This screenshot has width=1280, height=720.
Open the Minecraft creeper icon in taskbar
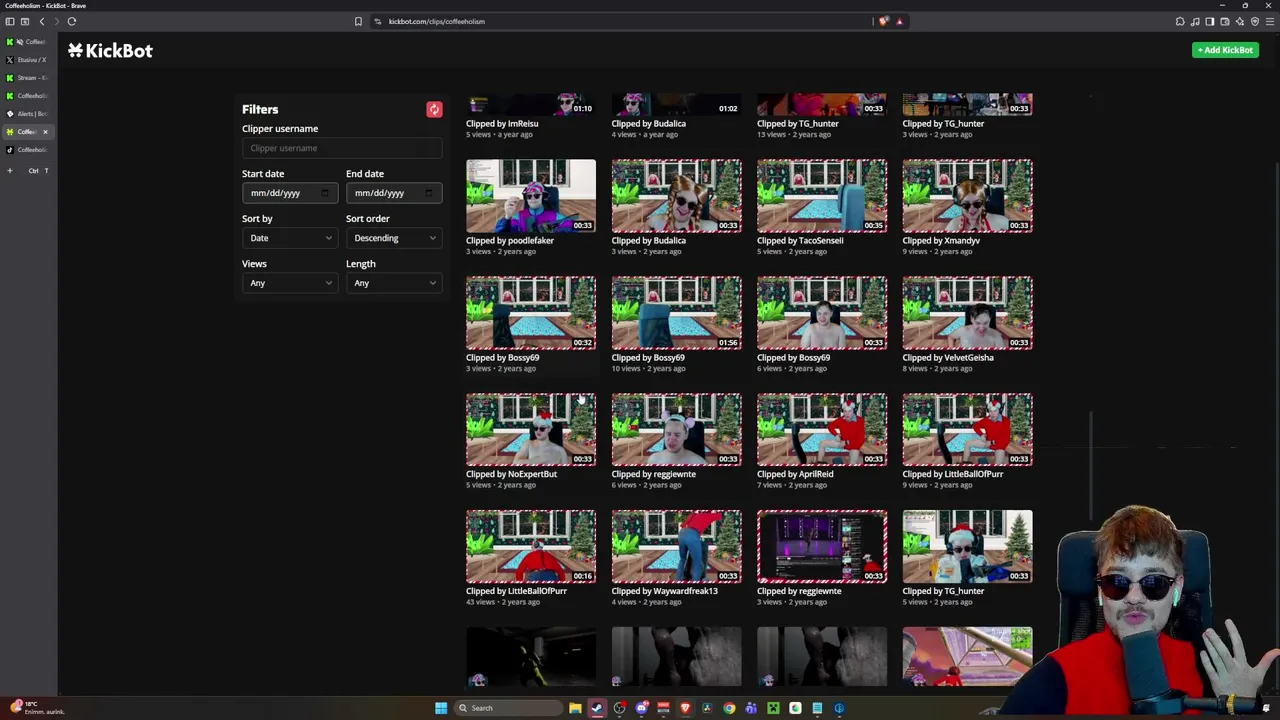point(773,708)
